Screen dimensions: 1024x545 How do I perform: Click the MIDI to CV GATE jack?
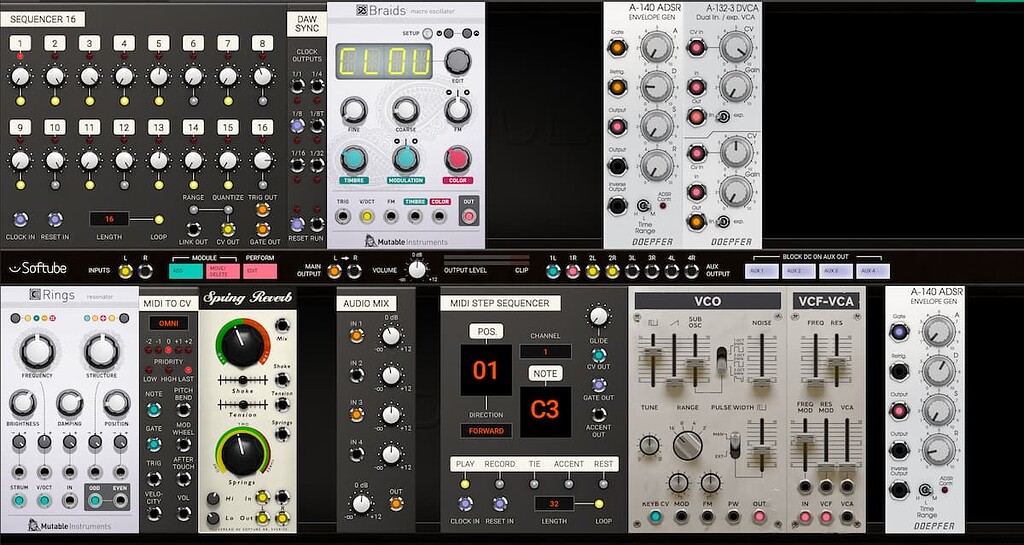click(153, 444)
